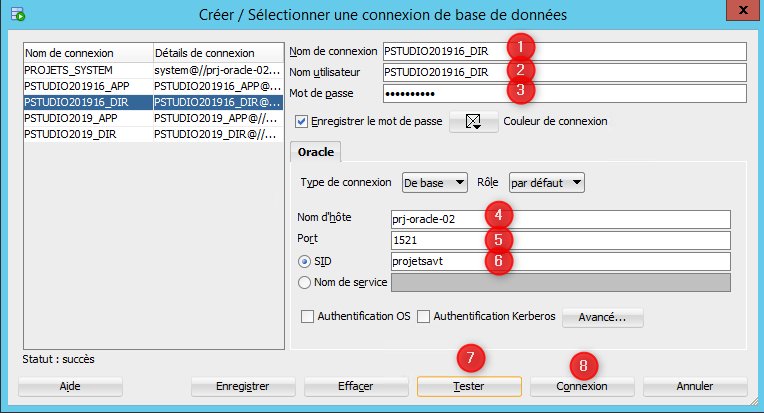Select the Nom de service radio button

click(x=305, y=282)
